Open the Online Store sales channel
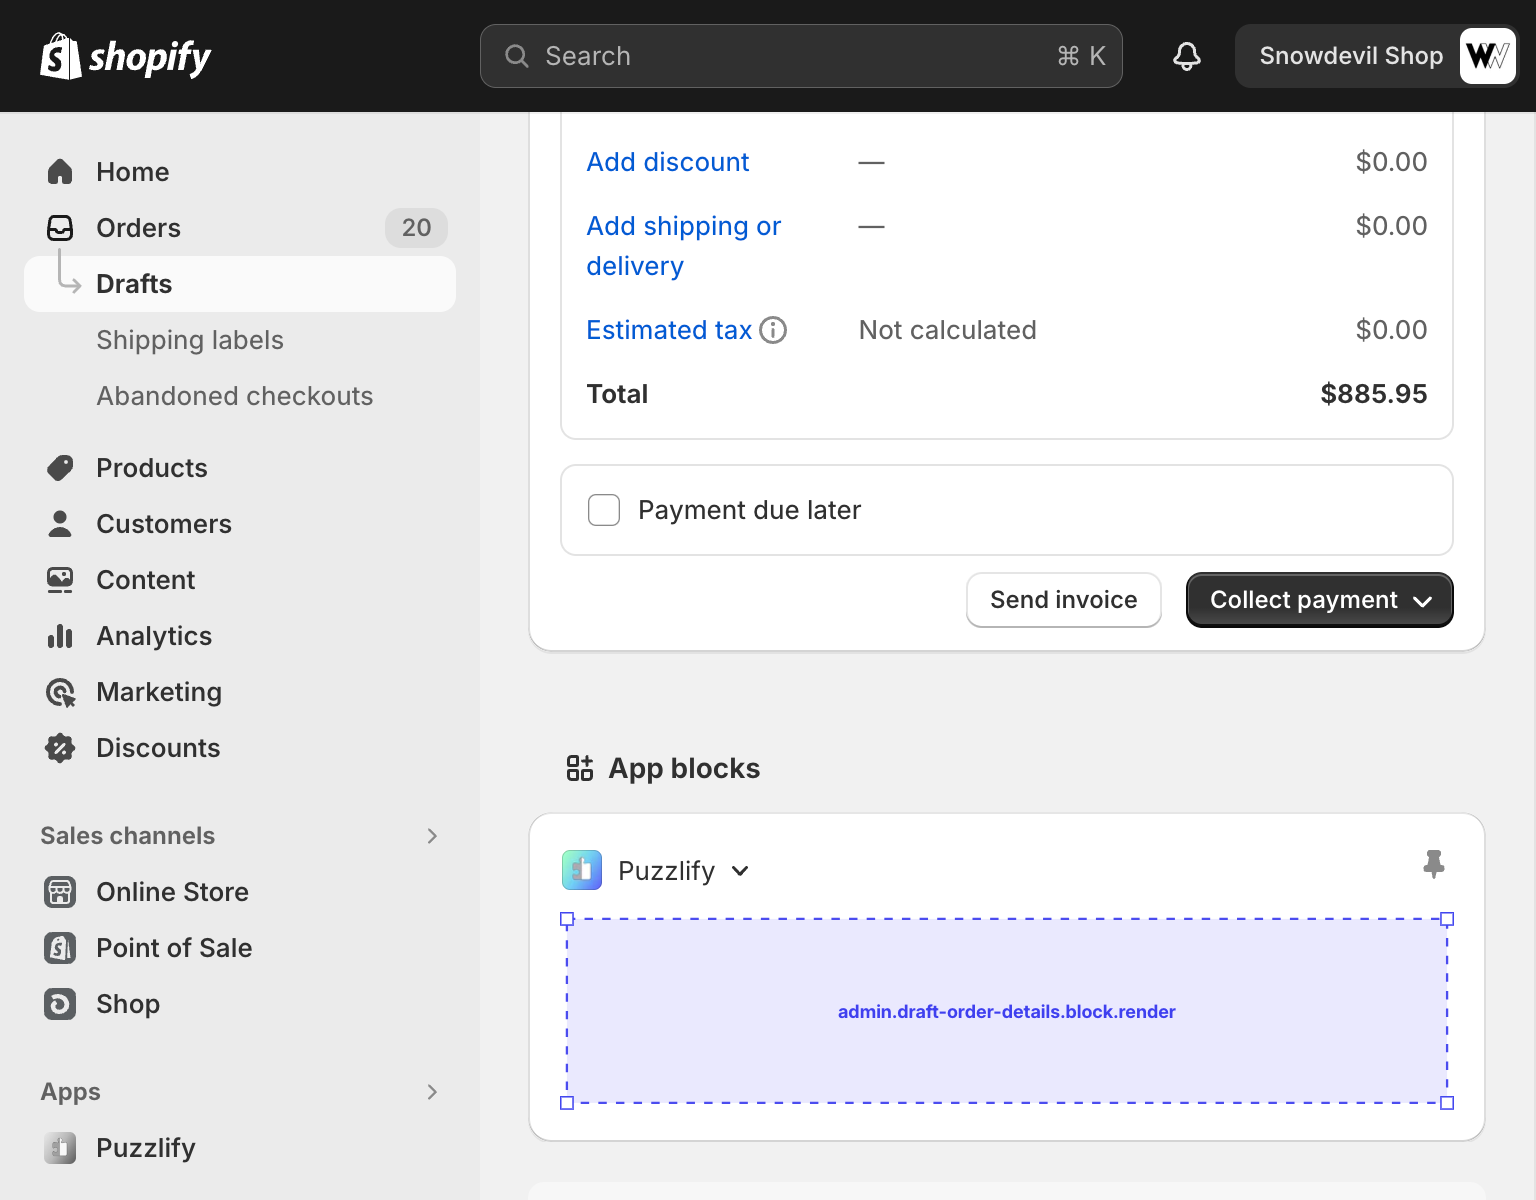Viewport: 1536px width, 1200px height. pos(172,892)
